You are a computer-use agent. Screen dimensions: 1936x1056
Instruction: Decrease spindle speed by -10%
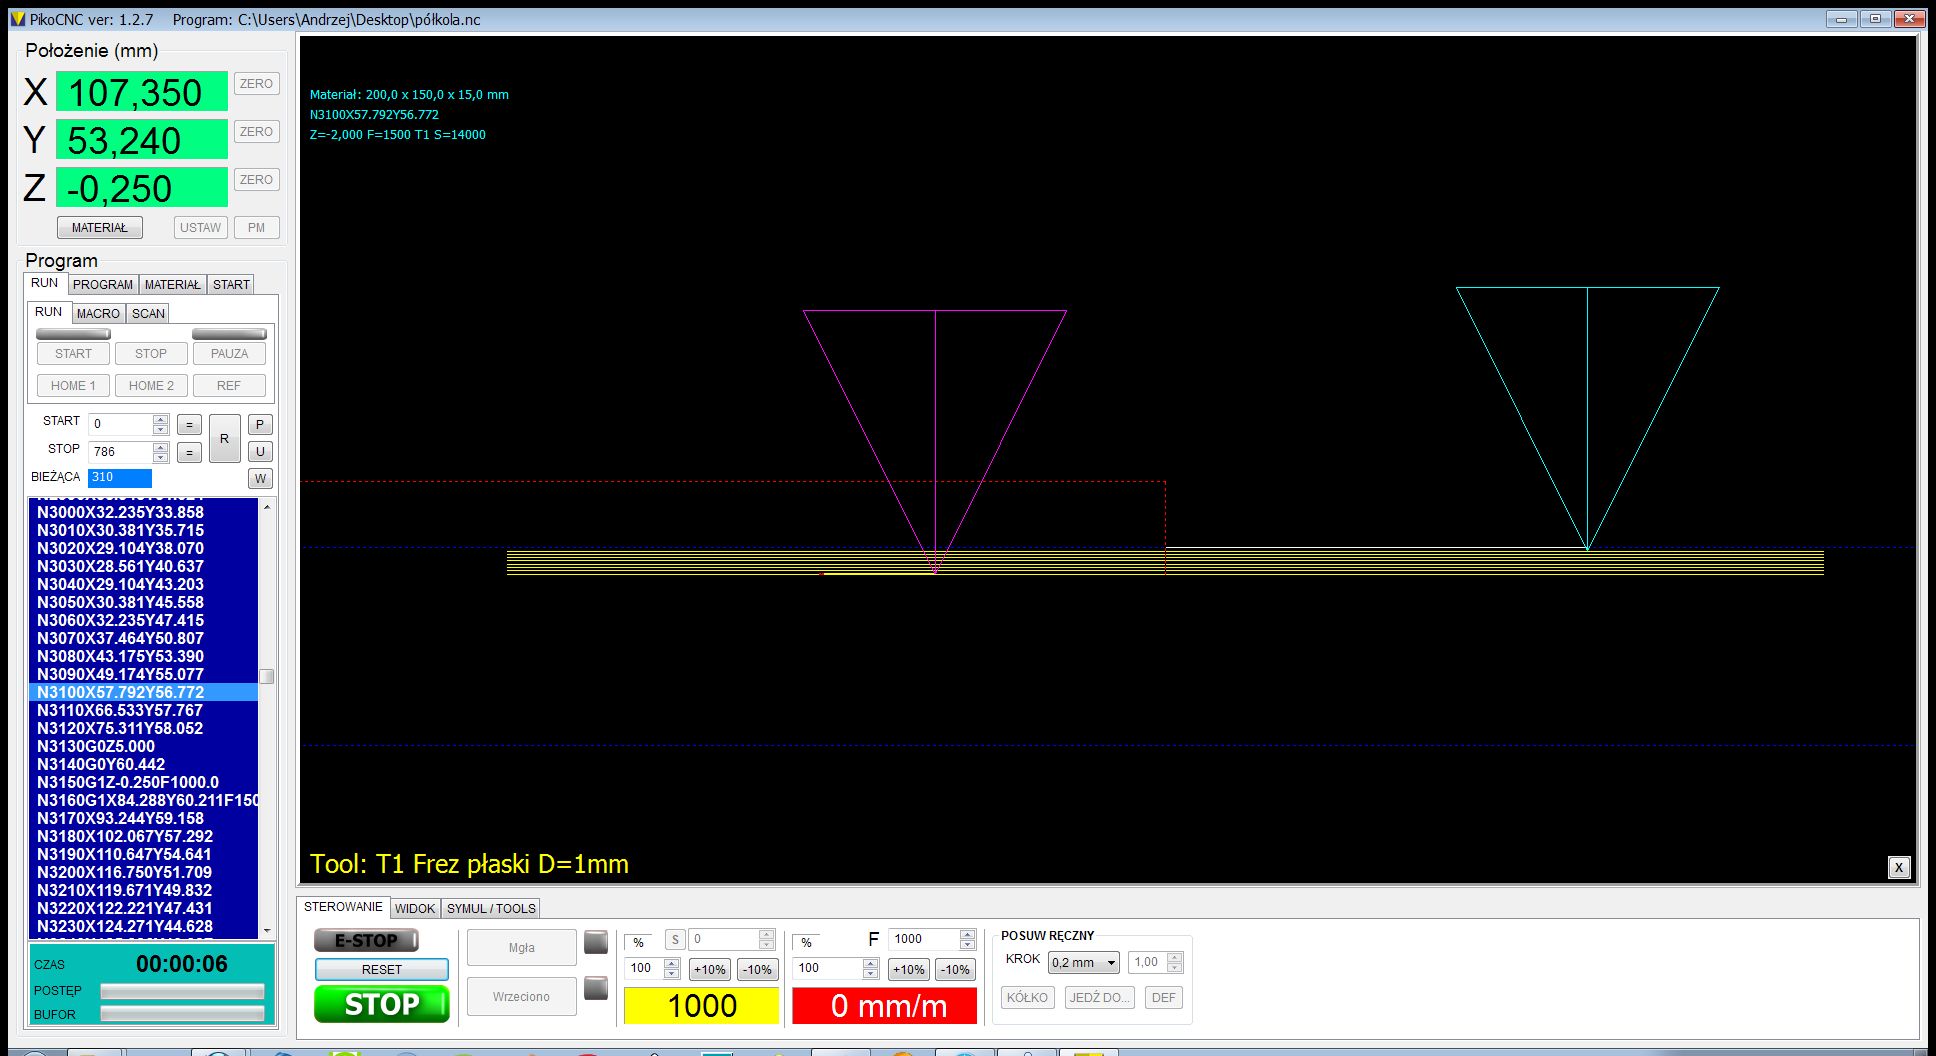click(x=758, y=970)
